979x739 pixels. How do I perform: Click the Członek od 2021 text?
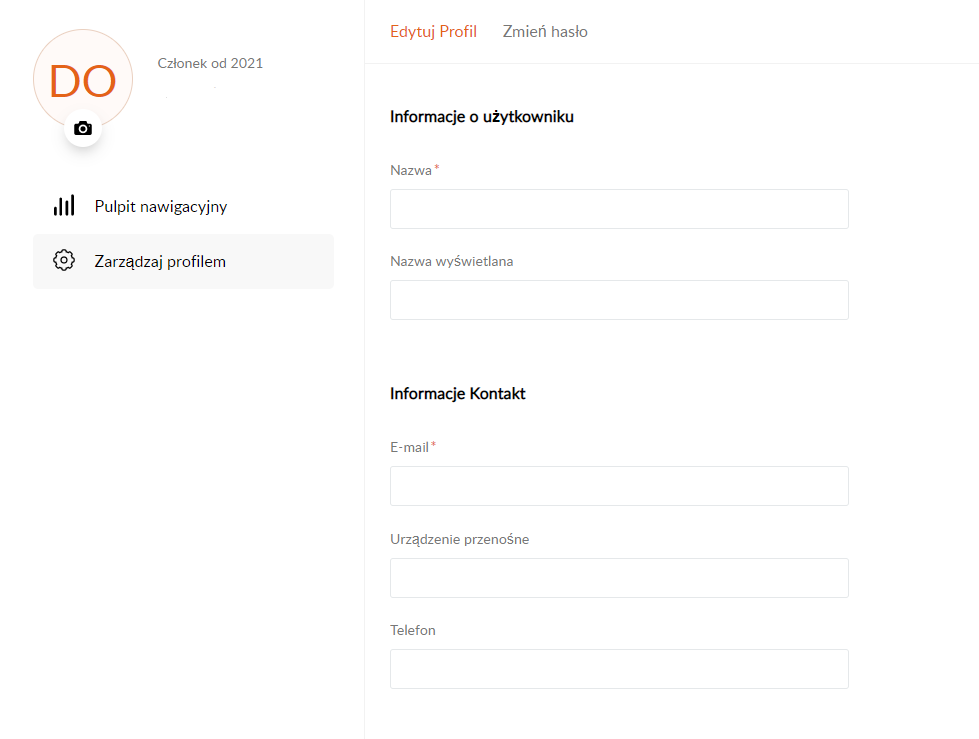pyautogui.click(x=210, y=63)
